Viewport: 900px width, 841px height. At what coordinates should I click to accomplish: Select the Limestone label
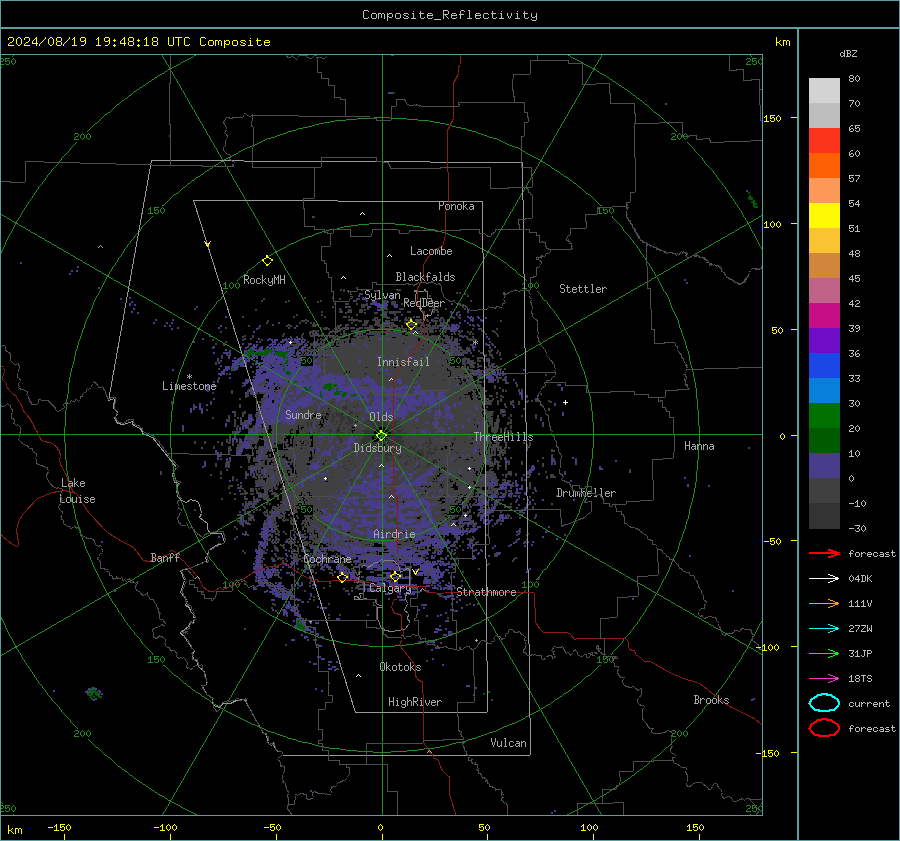point(189,386)
